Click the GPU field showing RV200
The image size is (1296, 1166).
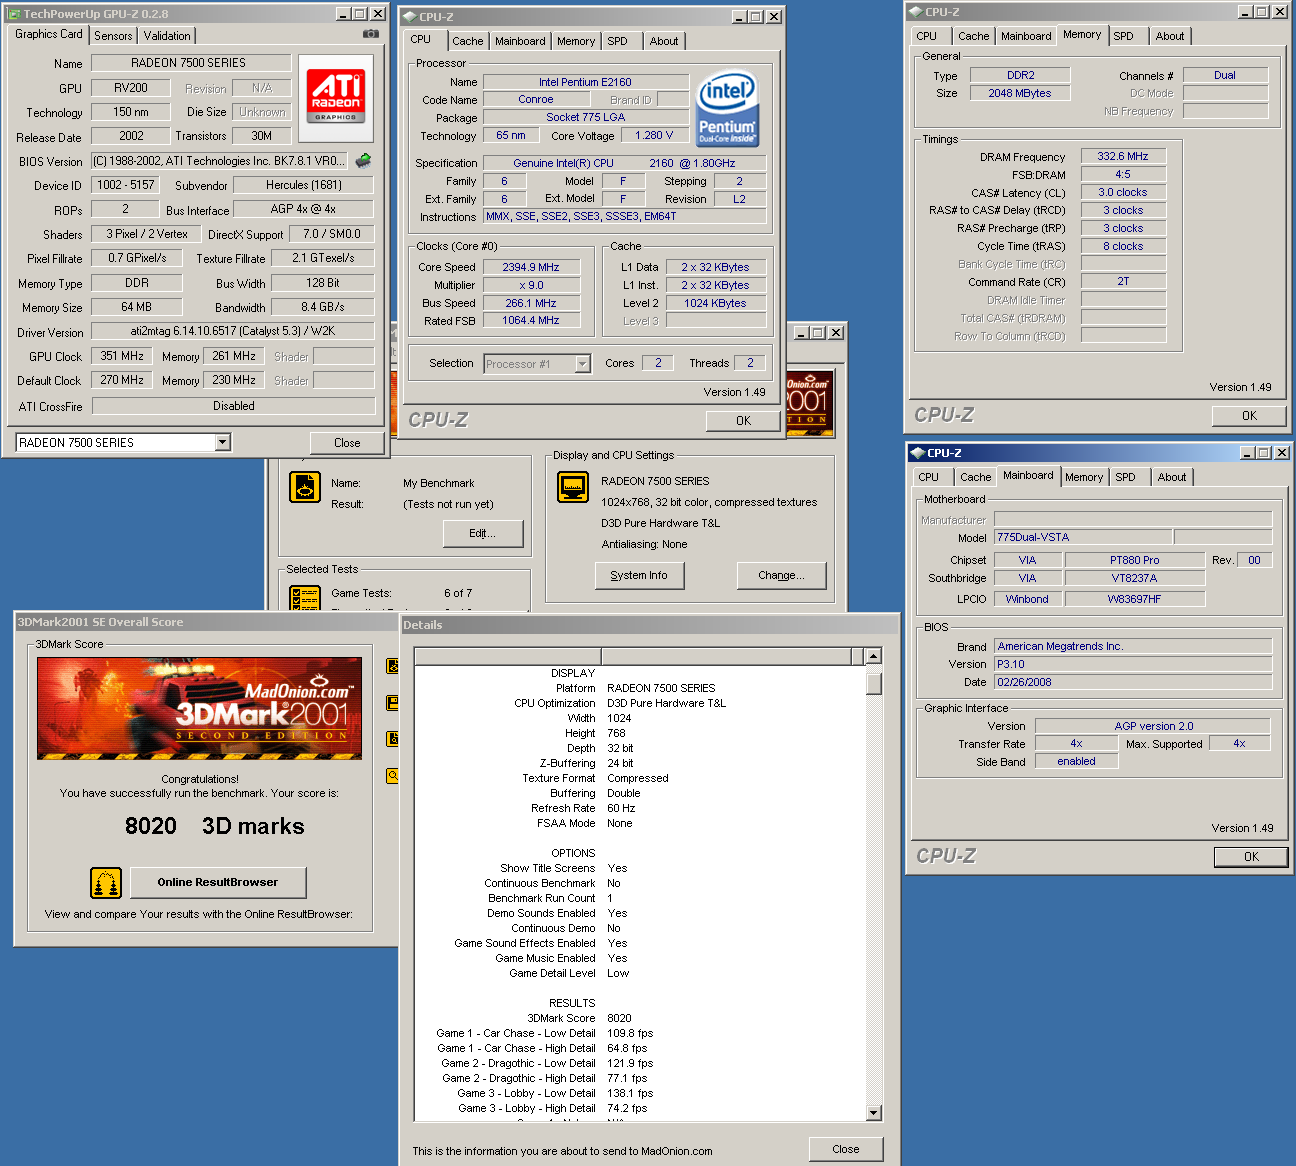pos(131,88)
